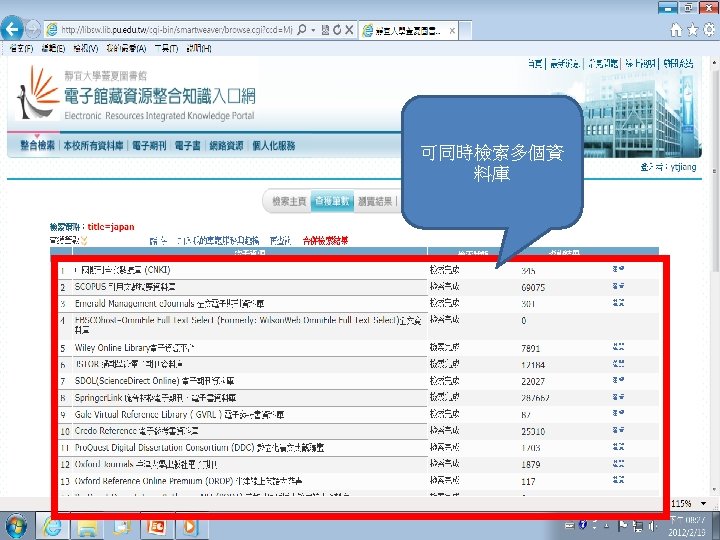Click the Gale Virtual Reference Library row name
The image size is (720, 540).
coord(180,414)
